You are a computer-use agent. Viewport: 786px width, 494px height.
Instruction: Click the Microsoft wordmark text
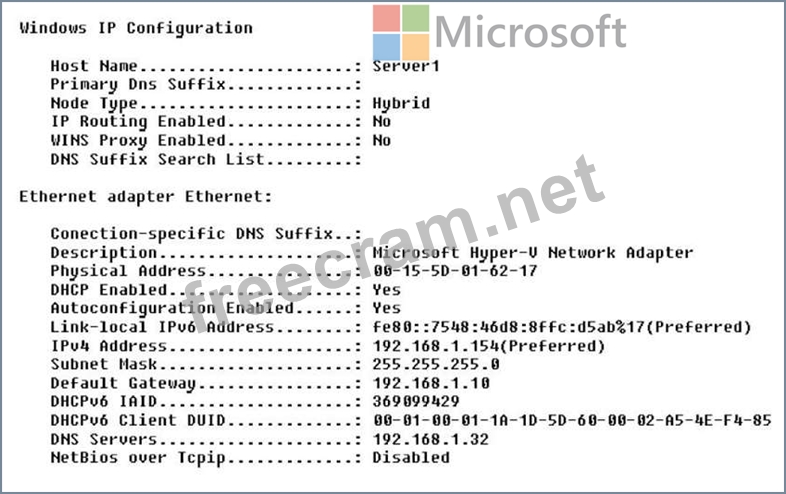(x=530, y=32)
